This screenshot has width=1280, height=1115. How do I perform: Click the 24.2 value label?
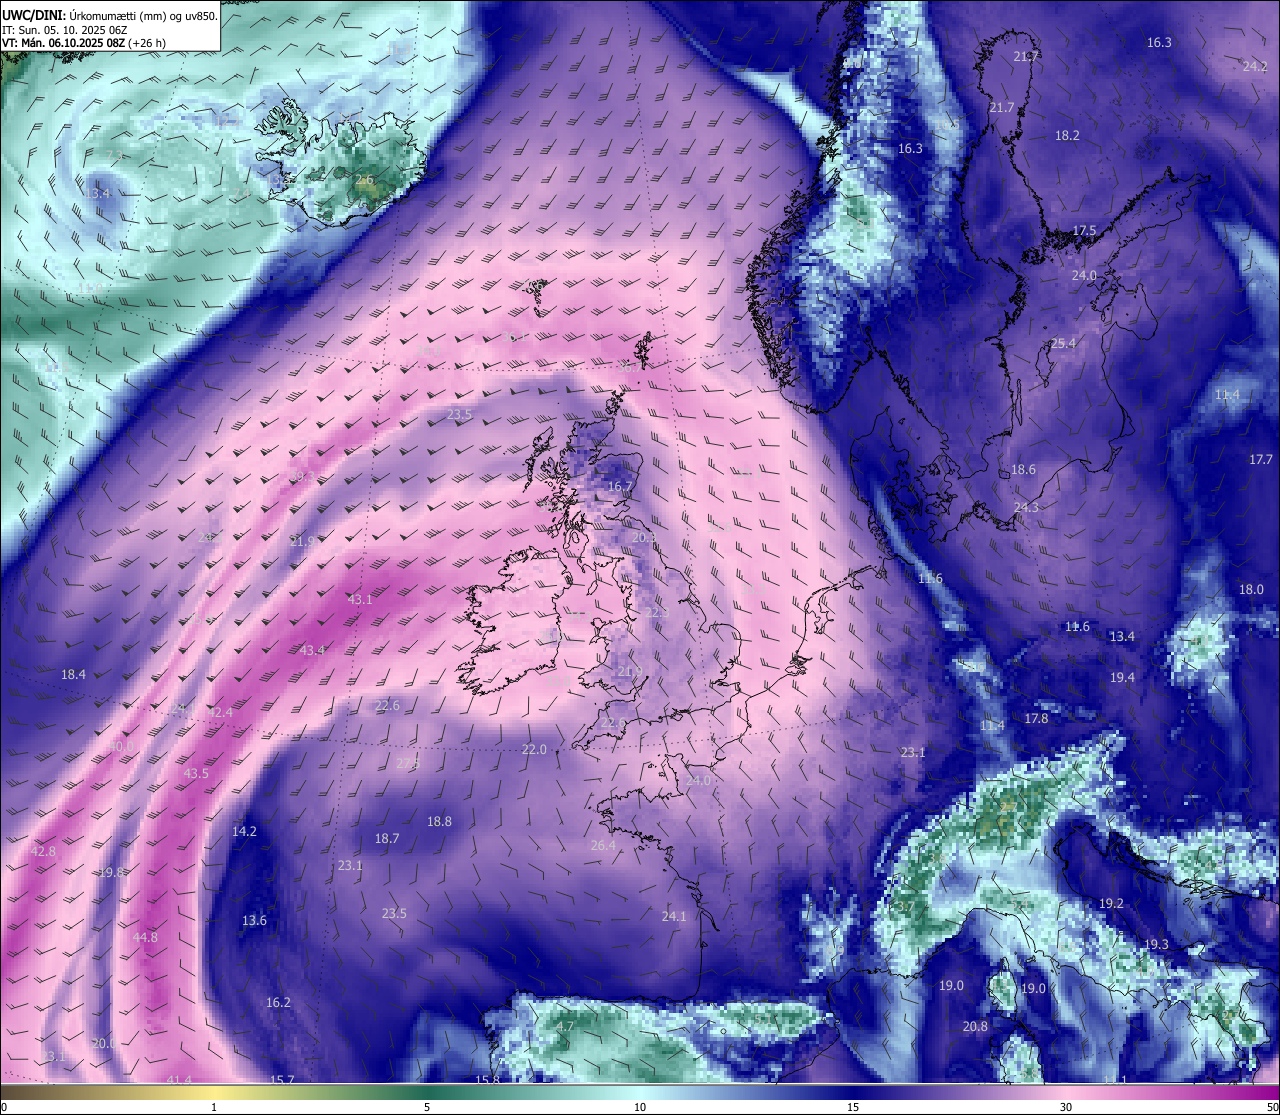(x=1255, y=67)
